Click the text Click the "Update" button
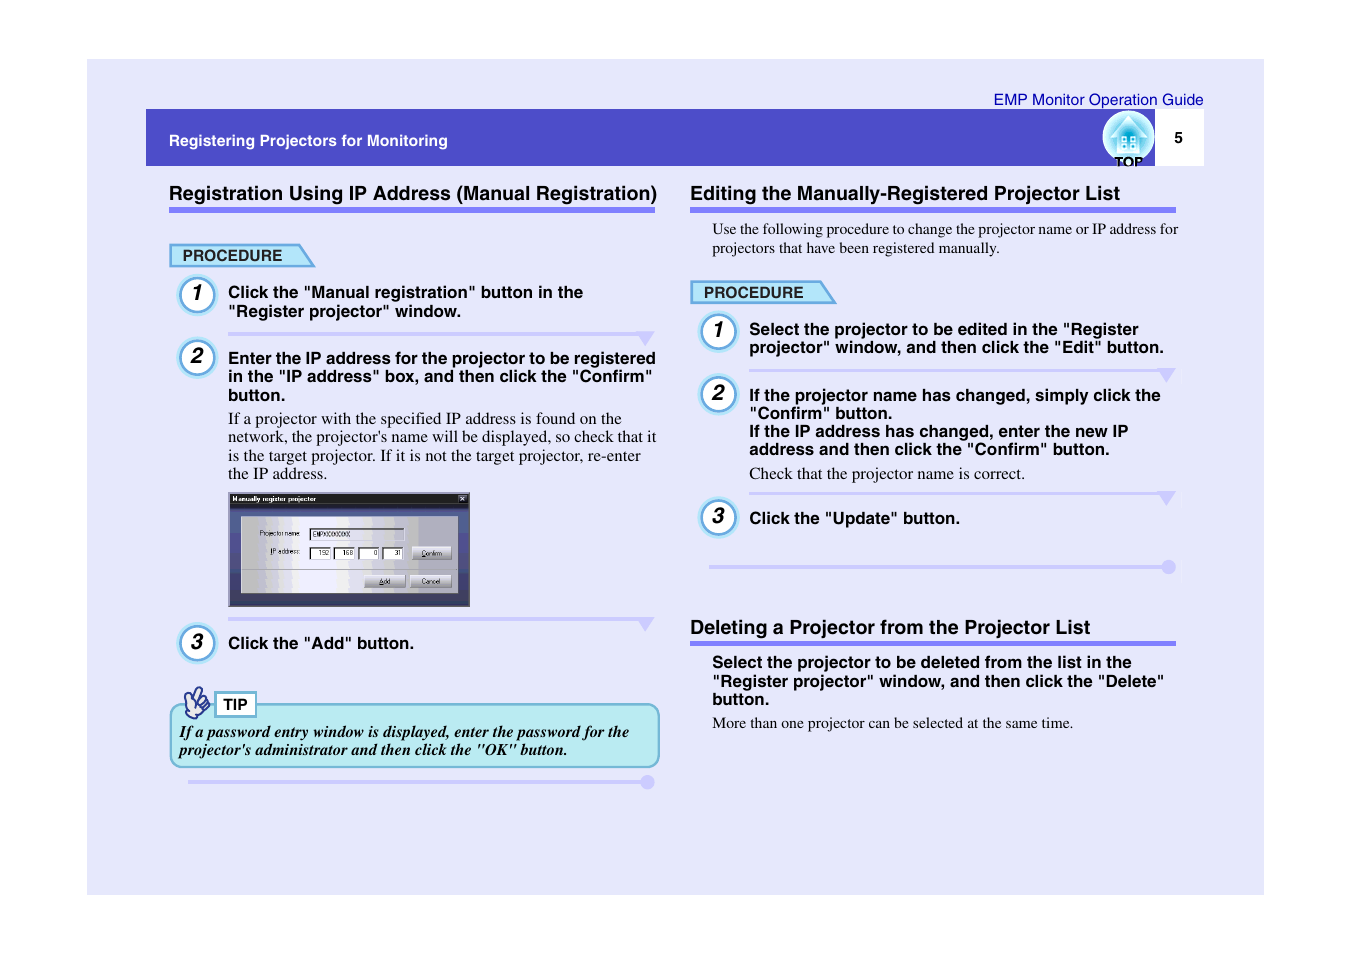 [854, 519]
